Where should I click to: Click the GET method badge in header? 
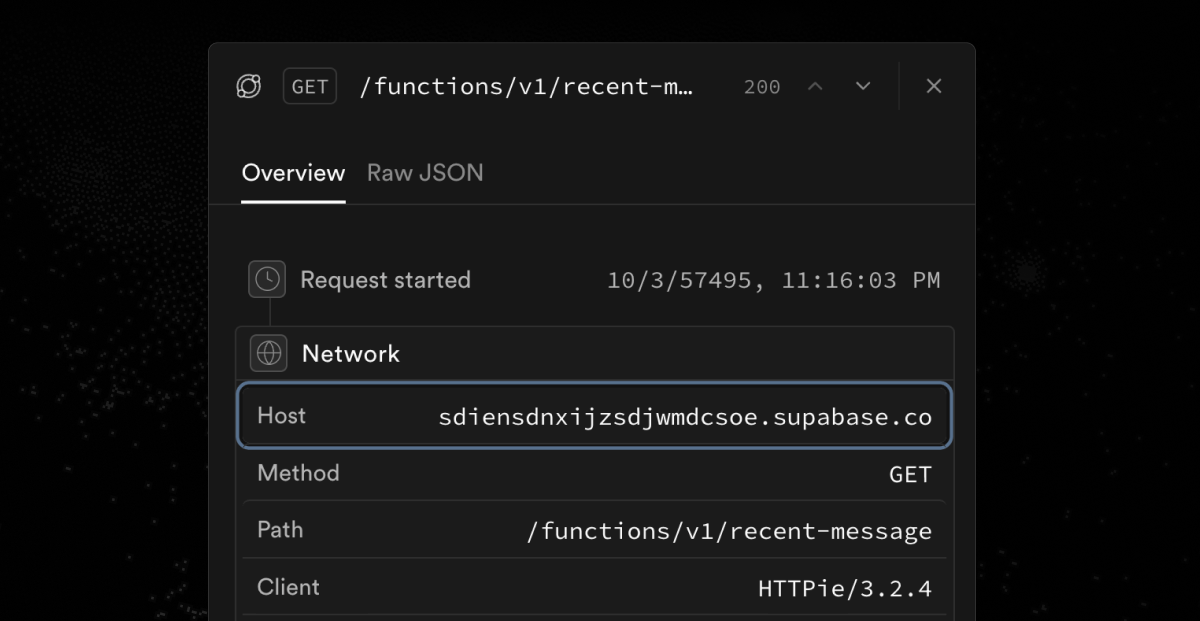[310, 87]
